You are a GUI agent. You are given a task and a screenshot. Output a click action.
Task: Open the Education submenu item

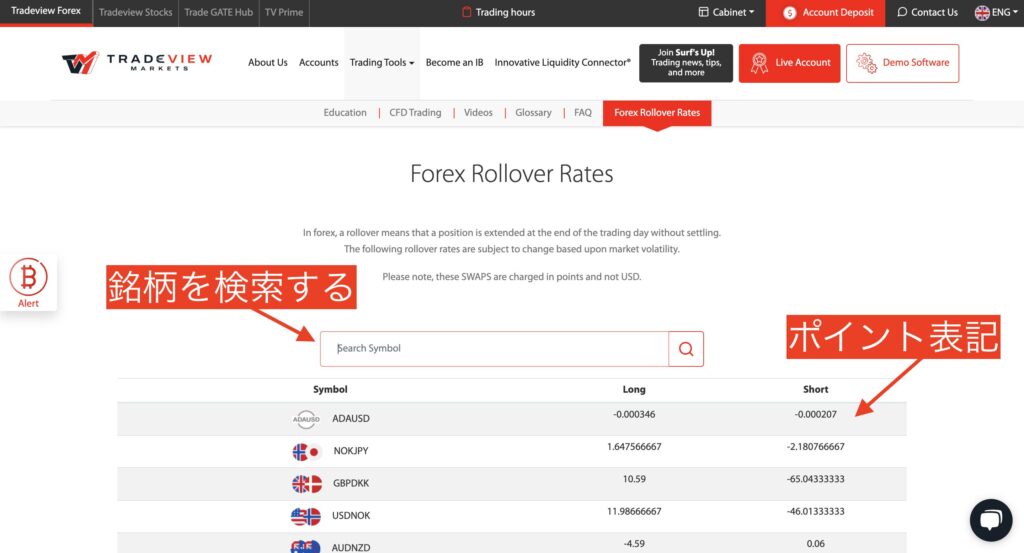pyautogui.click(x=345, y=112)
